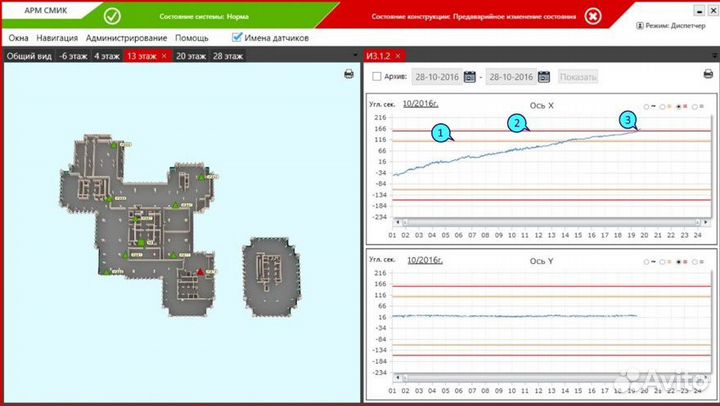Open the archive end date calendar

point(544,76)
